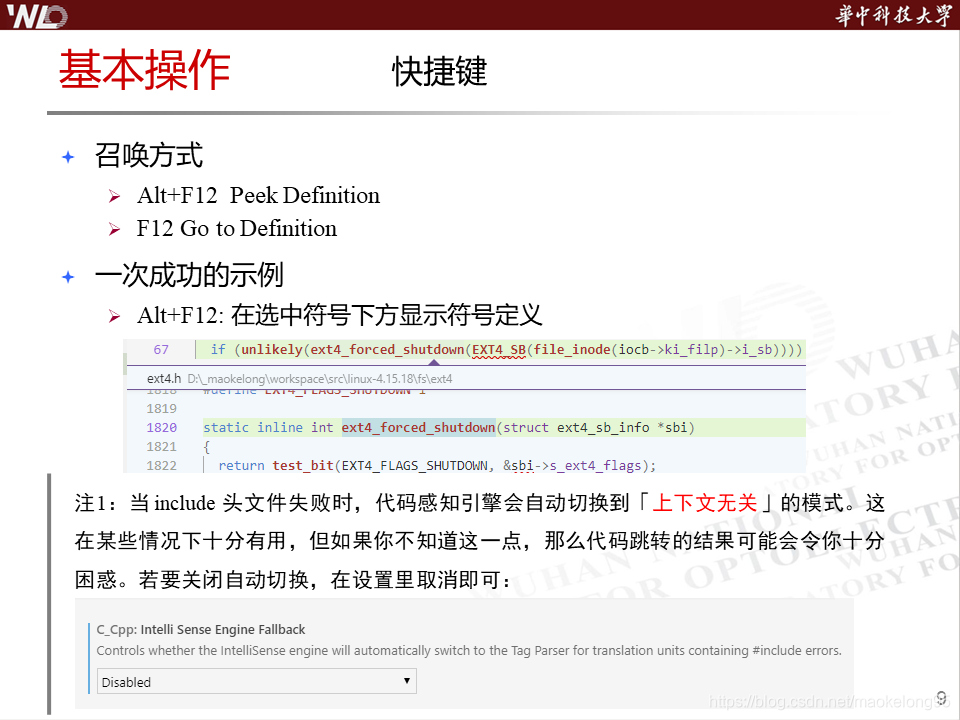Click ext4_forced_shutdown call on line 67
Viewport: 960px width, 720px height.
click(x=388, y=350)
